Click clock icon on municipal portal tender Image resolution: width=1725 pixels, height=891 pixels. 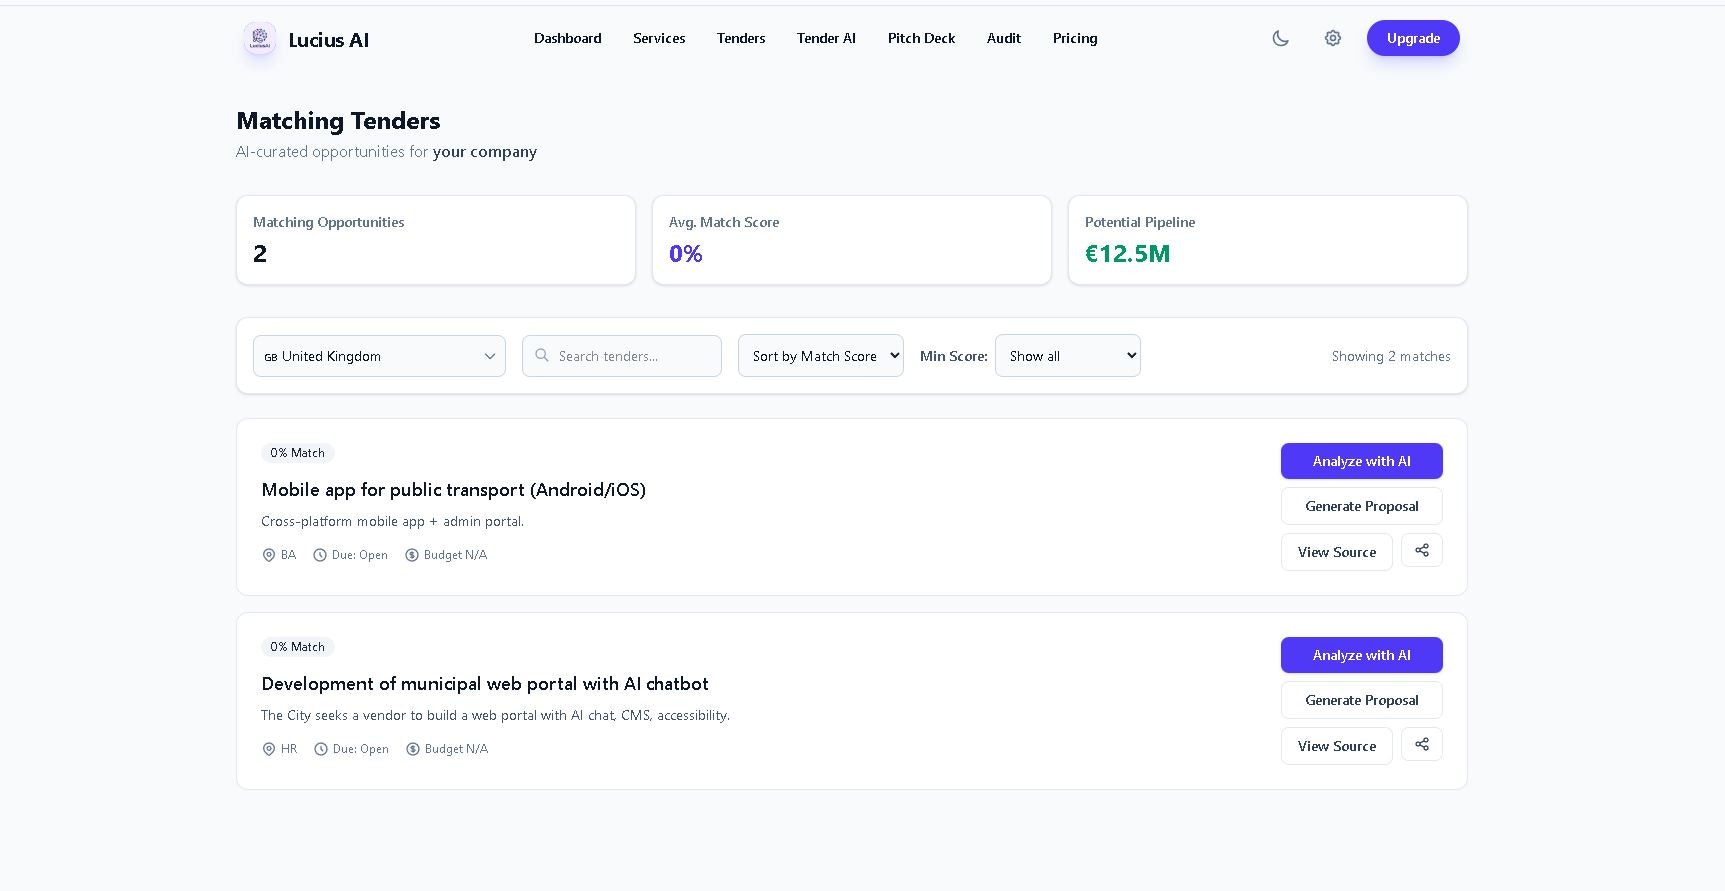pyautogui.click(x=321, y=749)
